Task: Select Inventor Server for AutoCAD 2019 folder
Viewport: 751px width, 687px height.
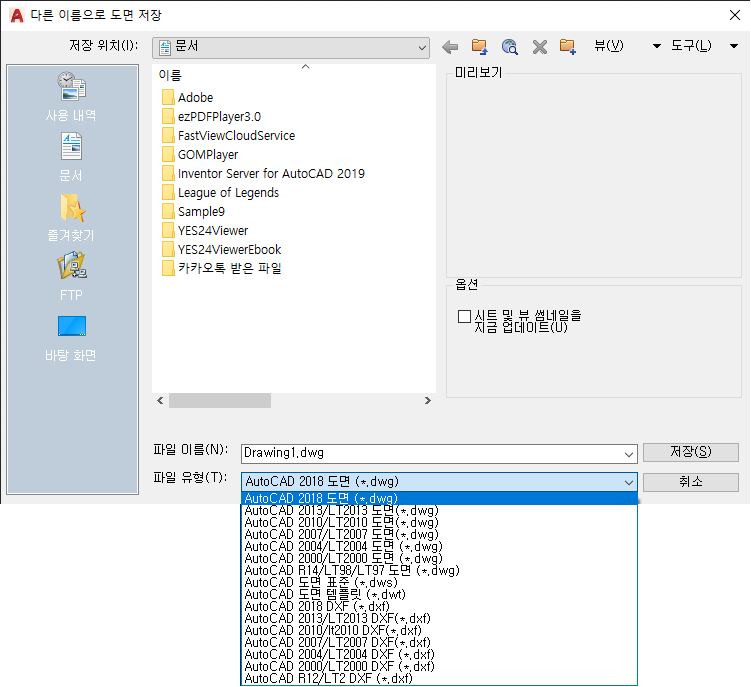Action: coord(263,173)
